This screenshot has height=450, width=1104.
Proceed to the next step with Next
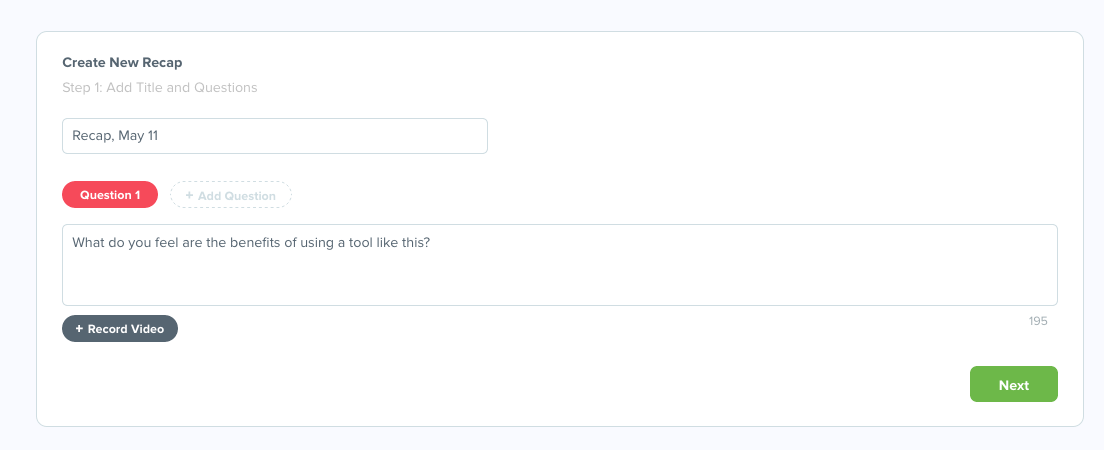point(1013,385)
